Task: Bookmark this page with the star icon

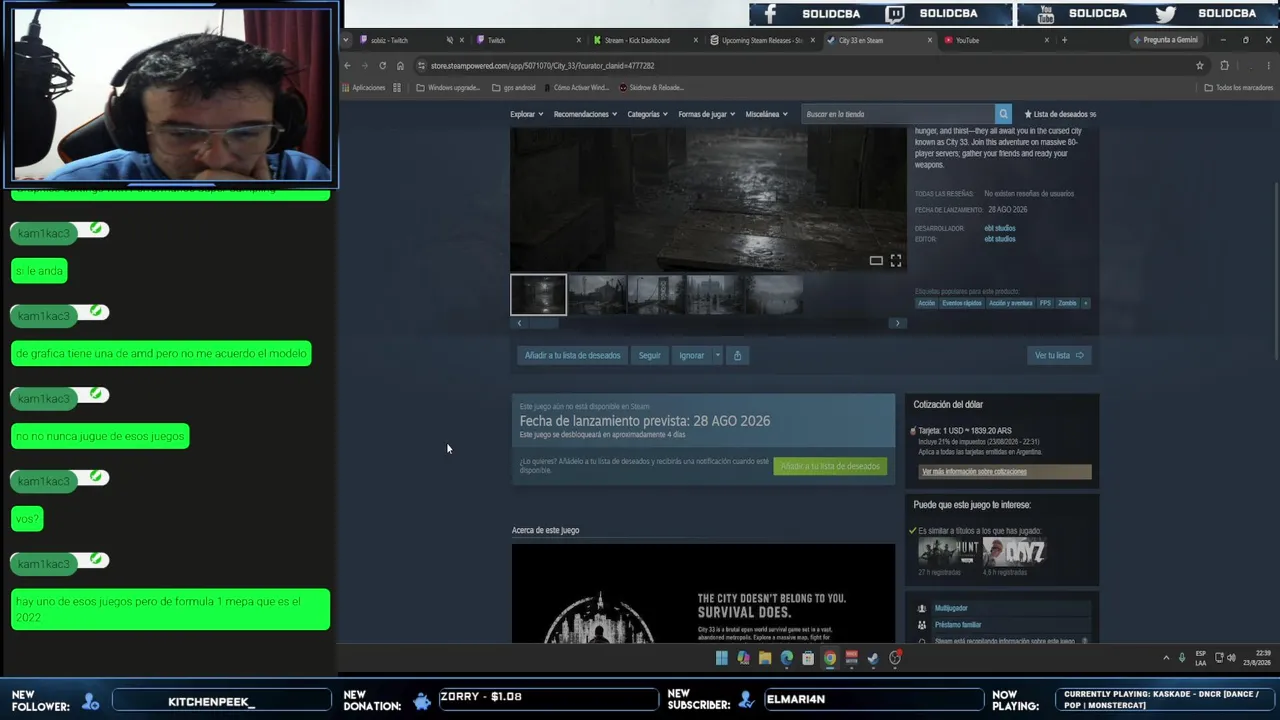Action: [1199, 66]
